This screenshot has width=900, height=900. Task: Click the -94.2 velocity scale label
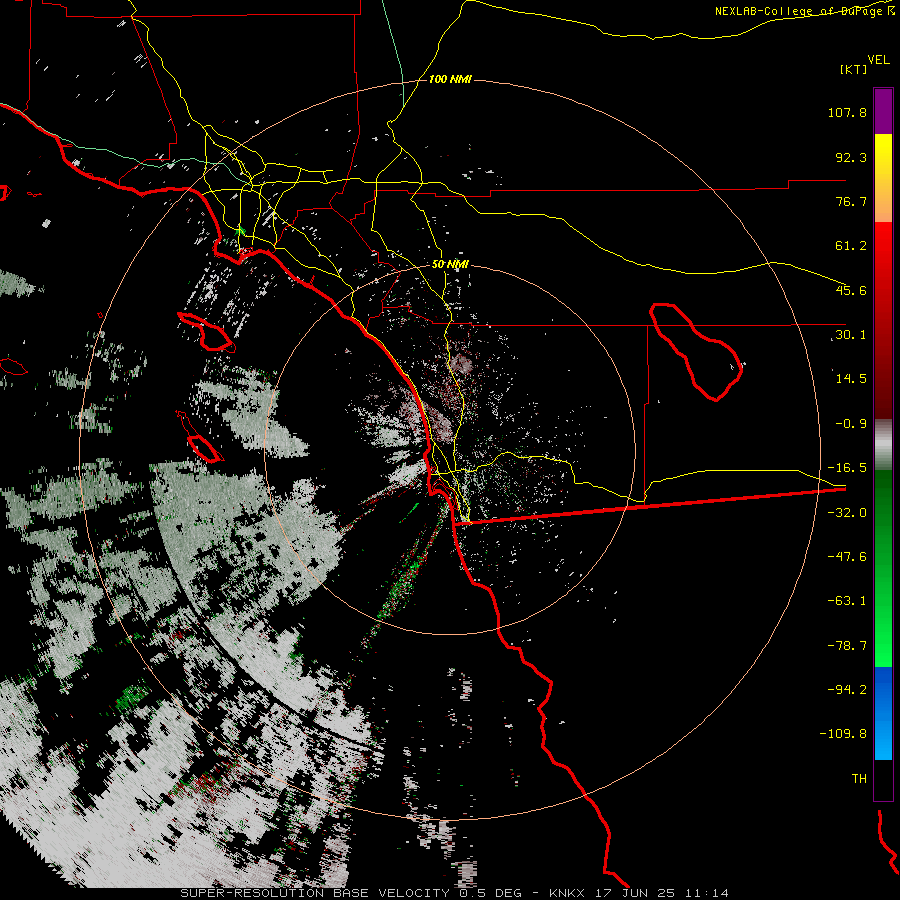[x=847, y=689]
